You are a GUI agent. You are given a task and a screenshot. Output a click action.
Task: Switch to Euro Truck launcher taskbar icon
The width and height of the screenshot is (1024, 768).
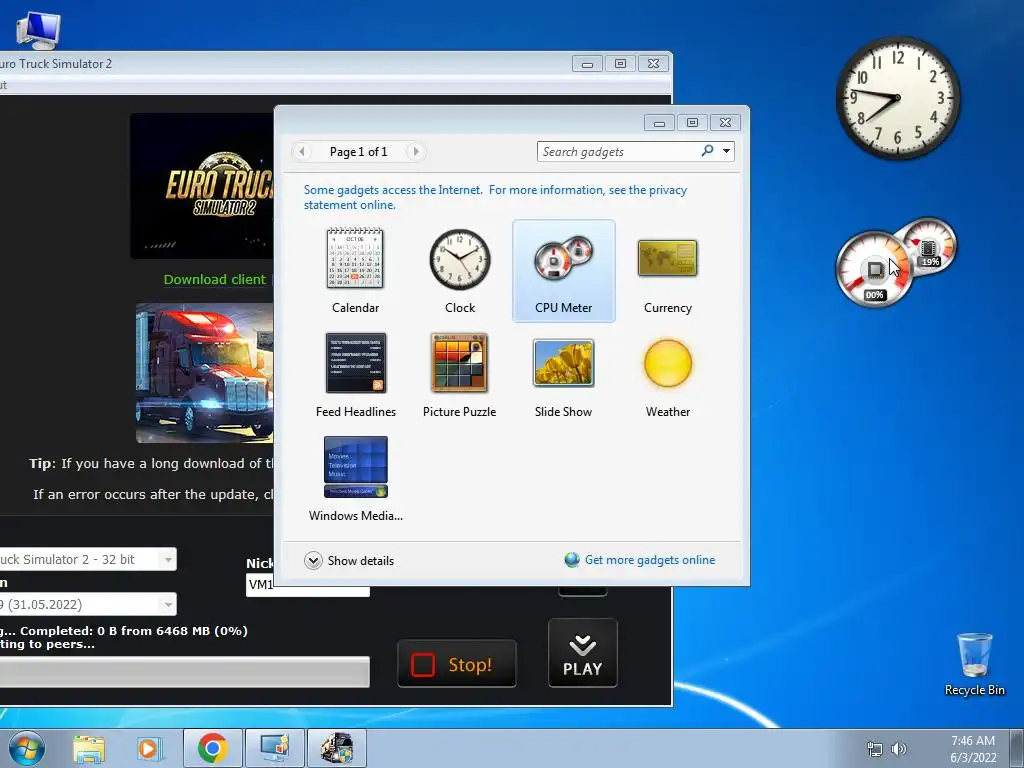pyautogui.click(x=336, y=748)
